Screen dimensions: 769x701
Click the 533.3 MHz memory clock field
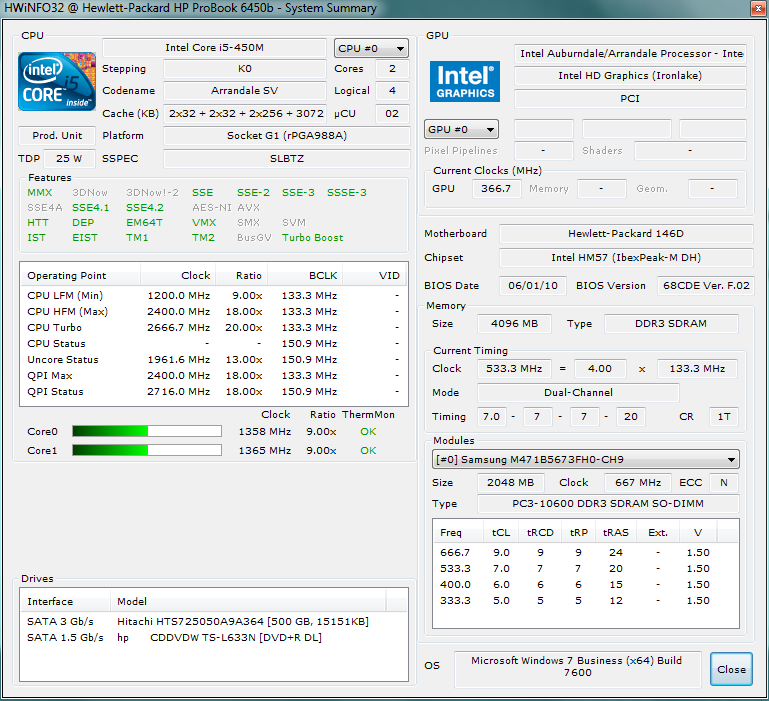click(x=514, y=368)
